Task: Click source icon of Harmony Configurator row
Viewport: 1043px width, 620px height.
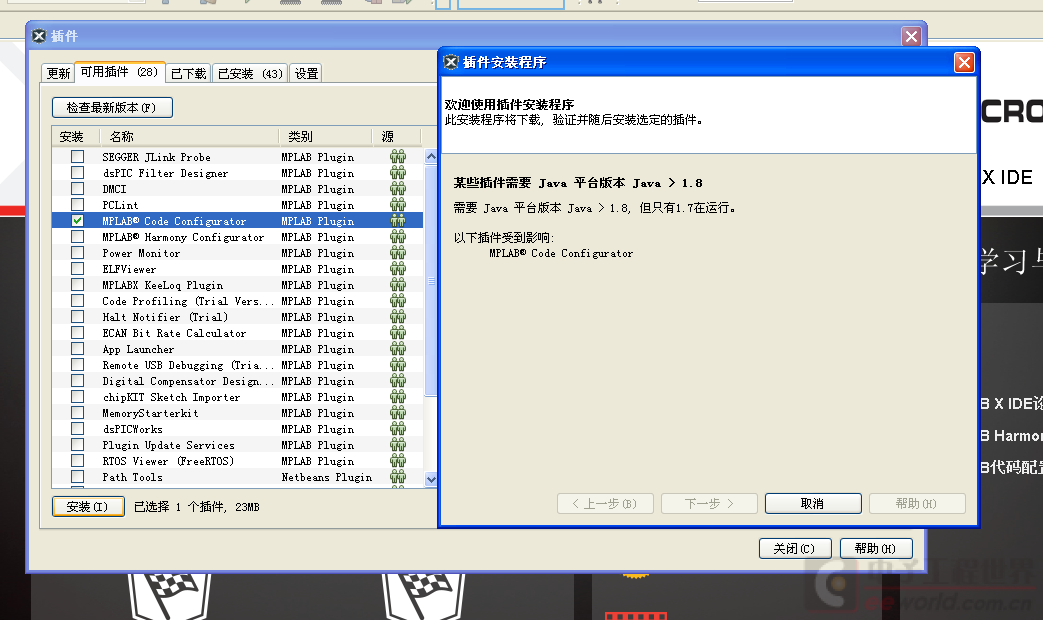Action: coord(398,236)
